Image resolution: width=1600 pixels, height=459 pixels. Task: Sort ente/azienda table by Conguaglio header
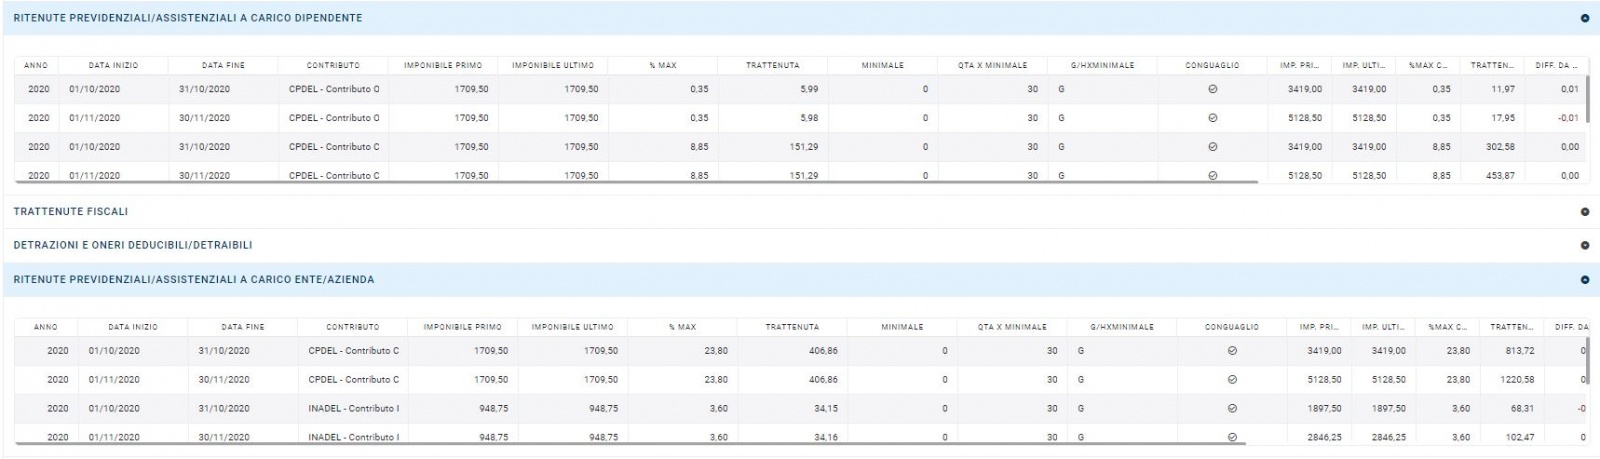point(1232,327)
